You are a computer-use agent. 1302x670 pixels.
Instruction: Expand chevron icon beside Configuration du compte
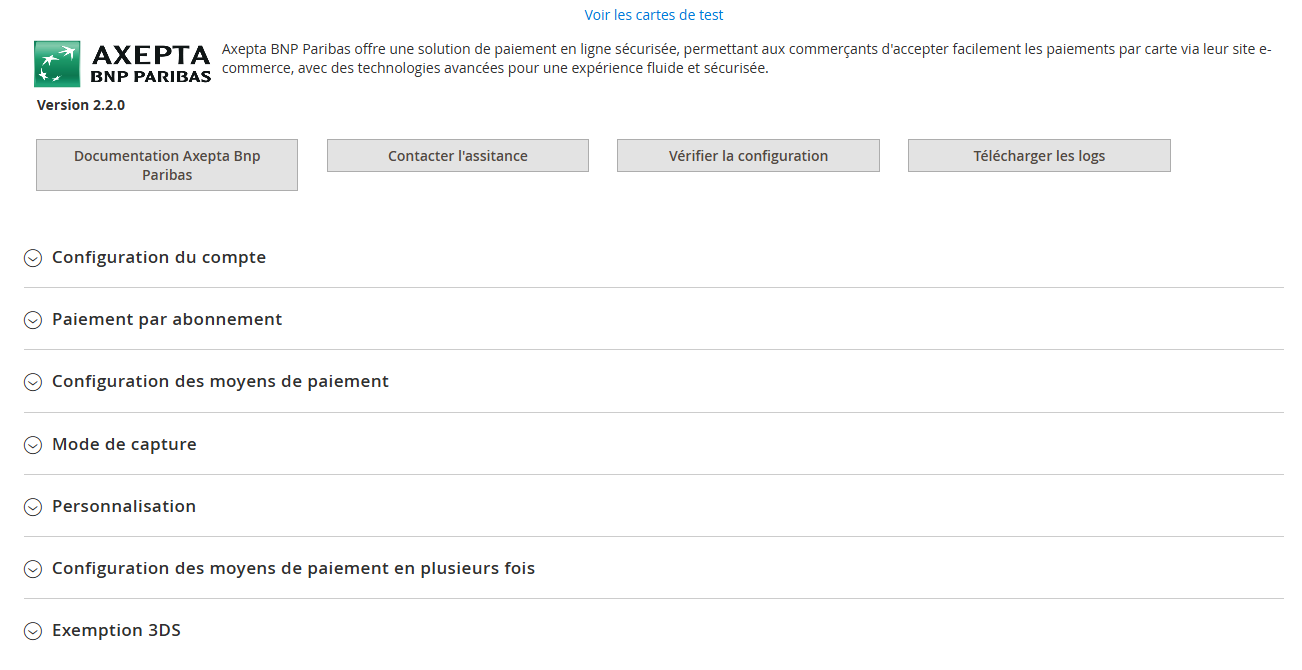(x=33, y=258)
